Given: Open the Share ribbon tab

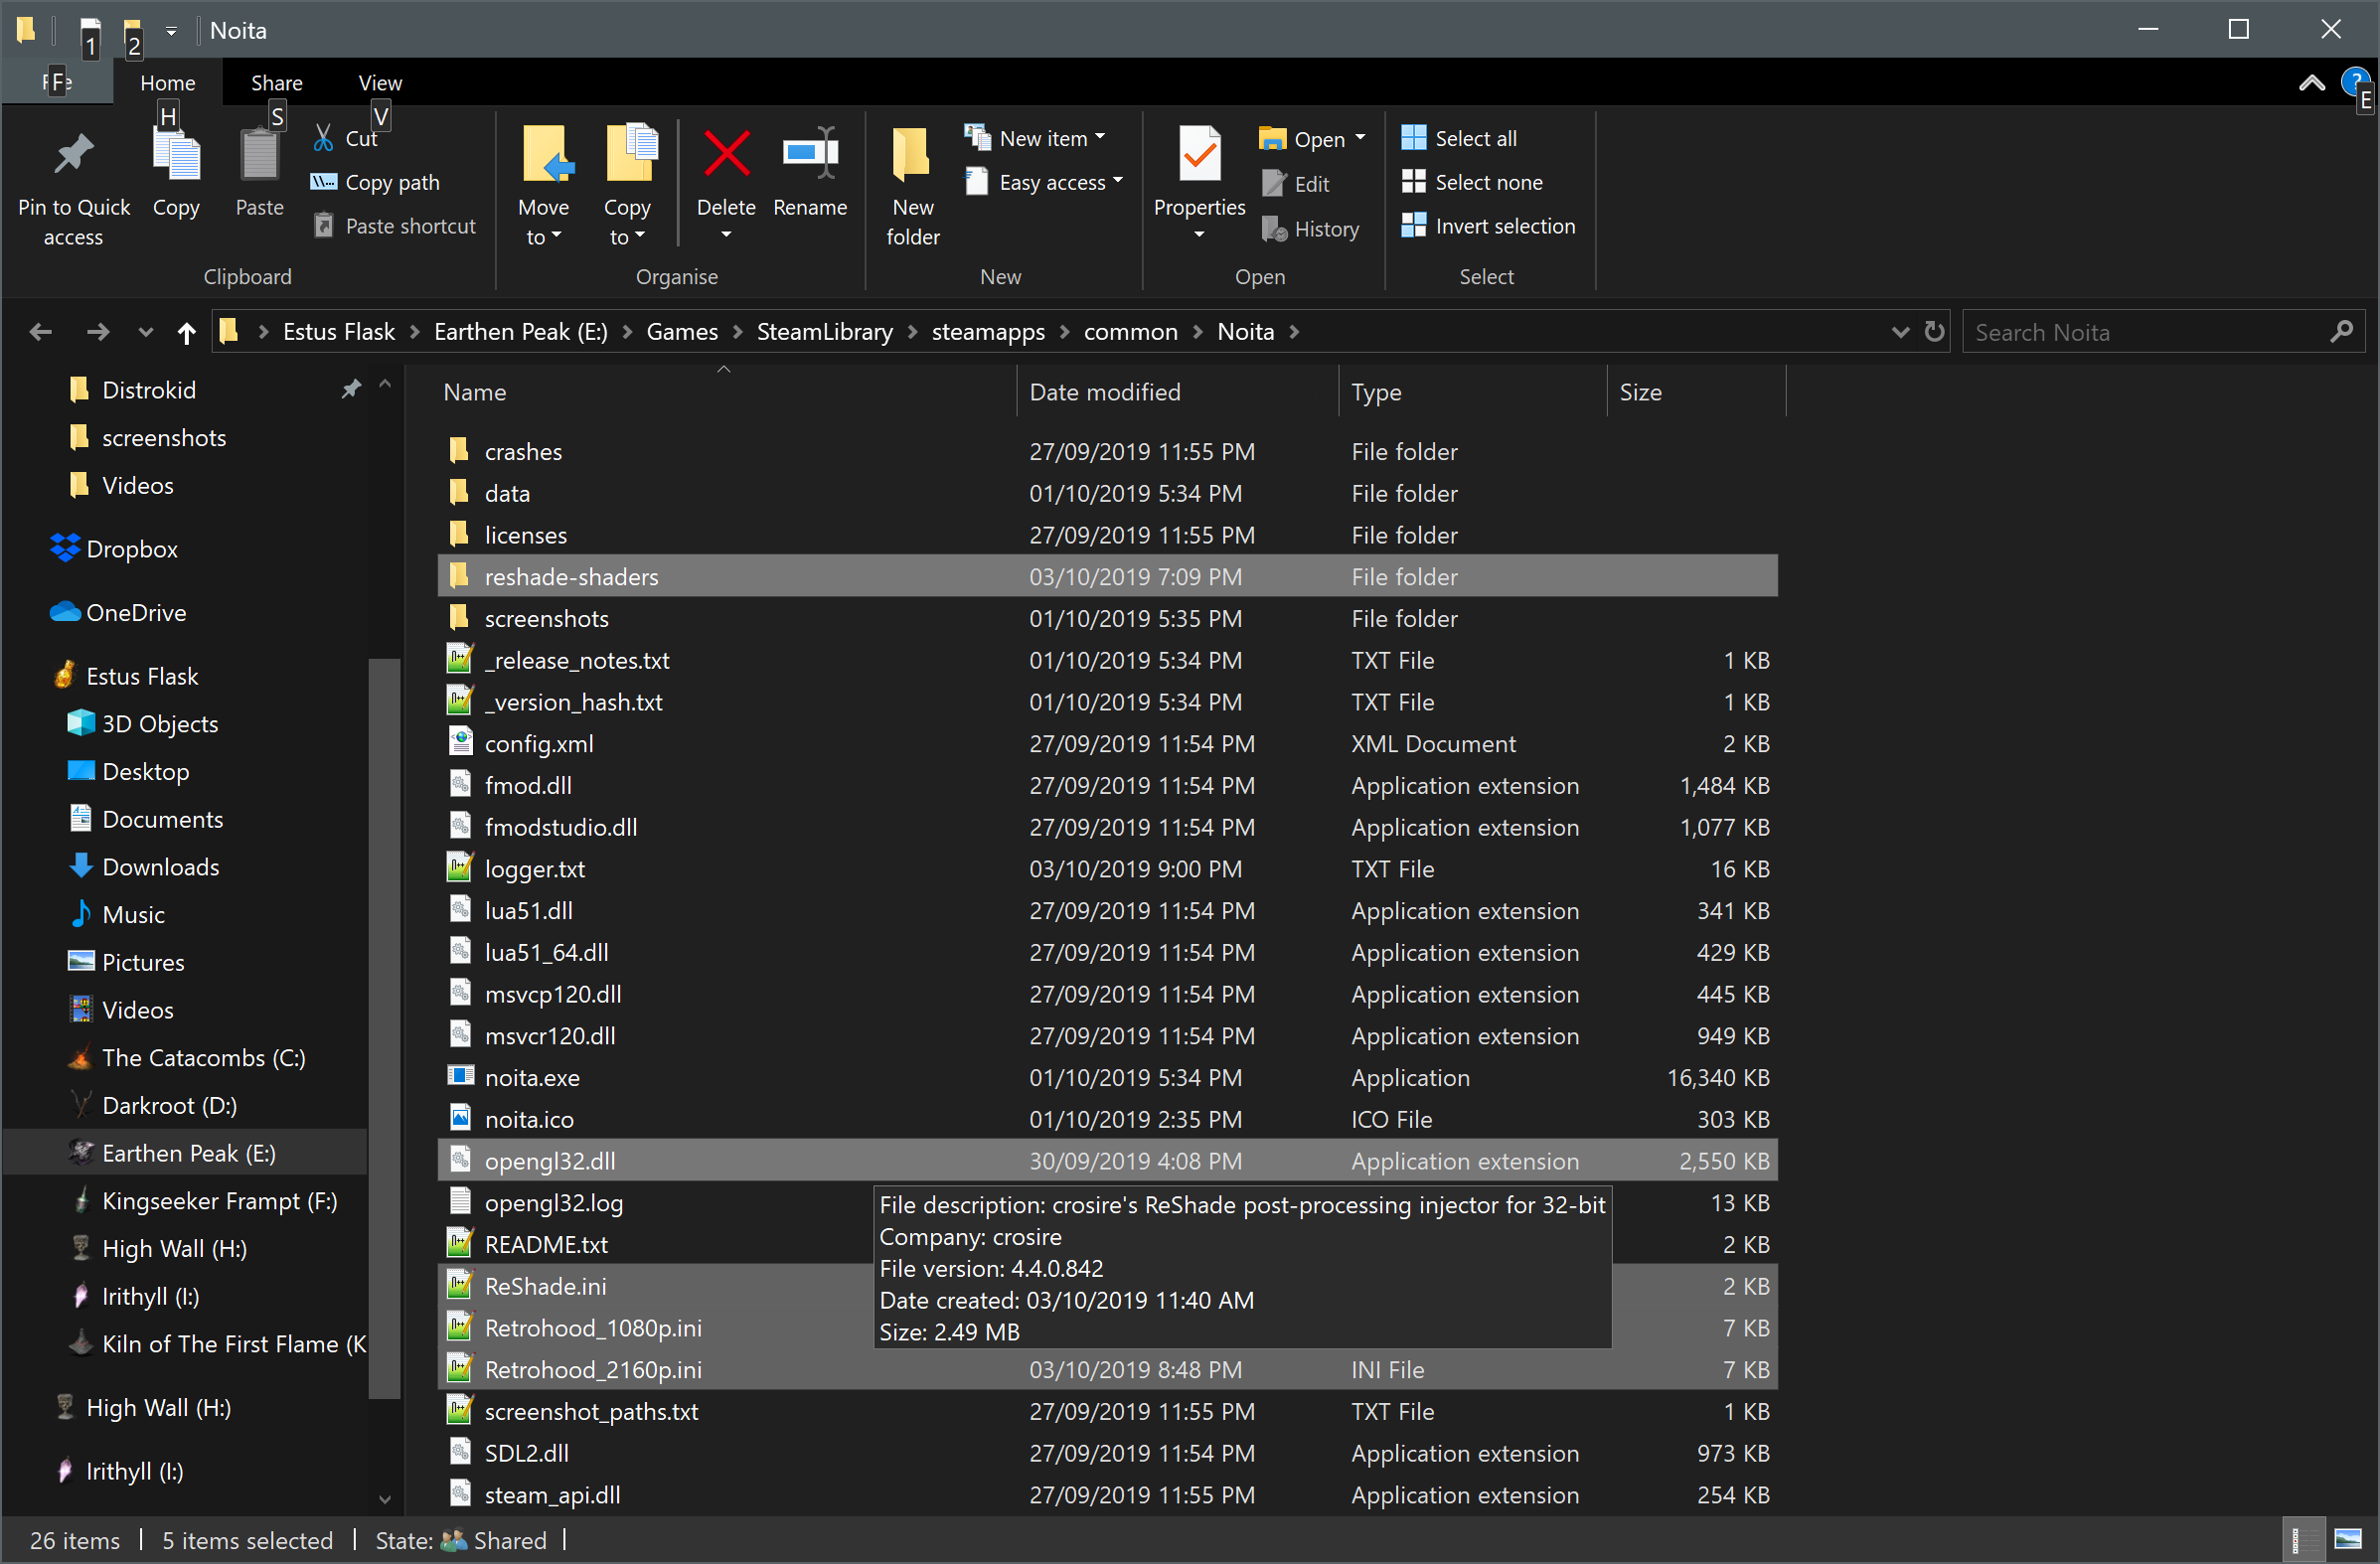Looking at the screenshot, I should pyautogui.click(x=276, y=83).
